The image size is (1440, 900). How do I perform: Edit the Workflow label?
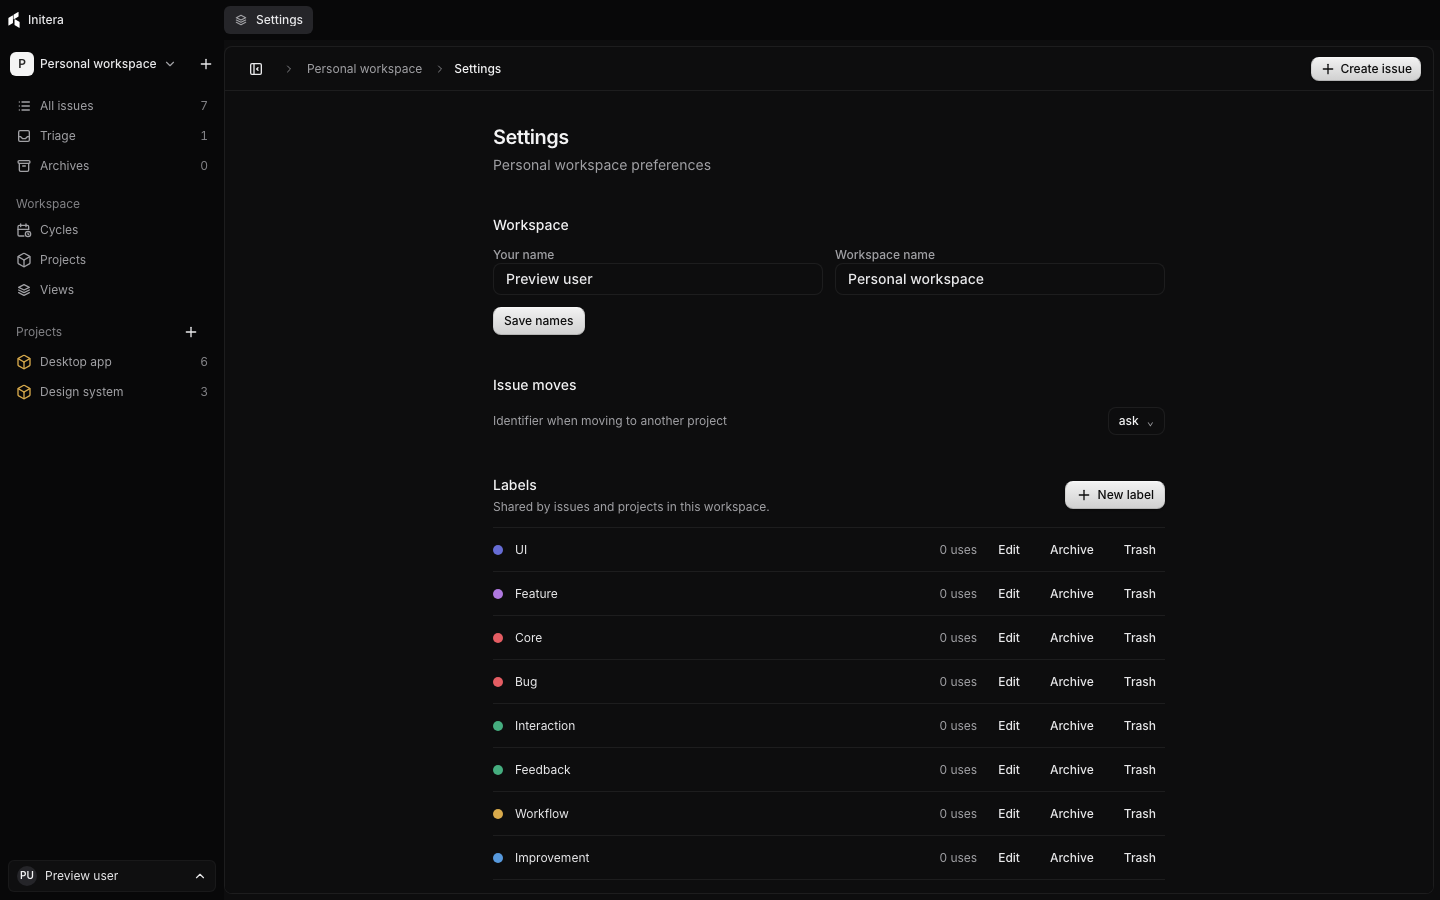pos(1009,814)
